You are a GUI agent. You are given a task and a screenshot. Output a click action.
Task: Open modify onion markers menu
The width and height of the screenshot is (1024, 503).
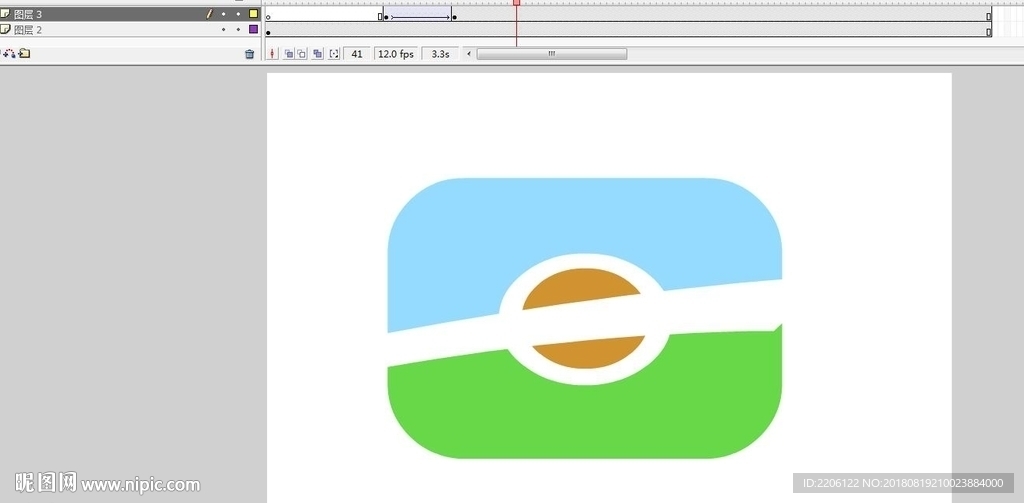pos(334,54)
